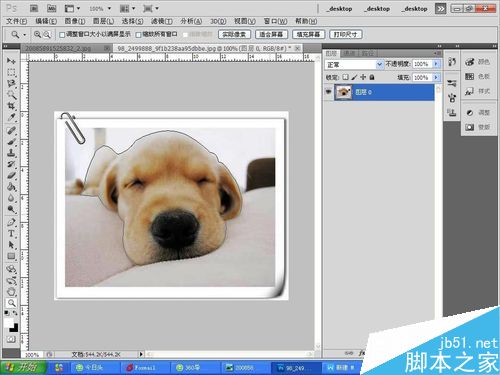This screenshot has height=375, width=500.
Task: Click the Actual Pixels button
Action: (x=234, y=34)
